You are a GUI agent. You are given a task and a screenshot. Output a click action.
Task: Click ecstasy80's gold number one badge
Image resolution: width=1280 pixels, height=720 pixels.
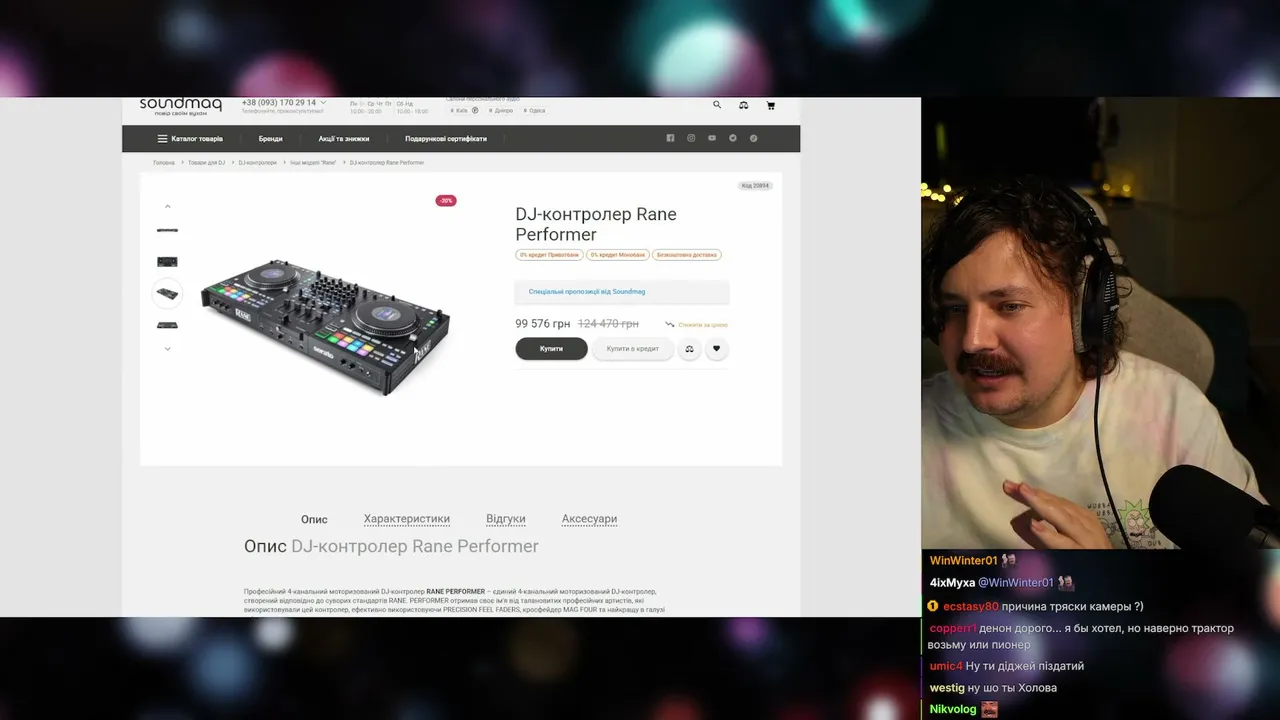932,606
